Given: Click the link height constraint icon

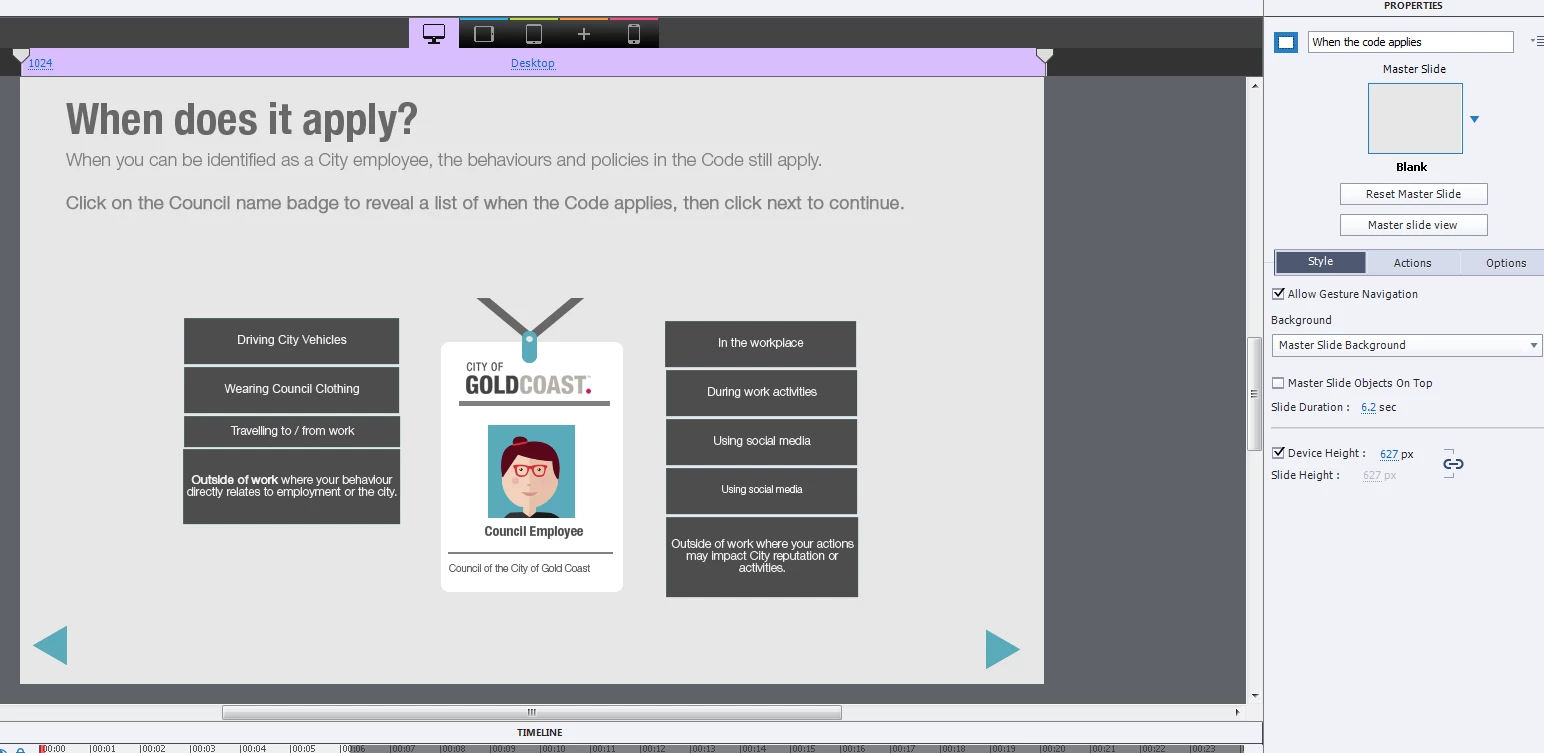Looking at the screenshot, I should 1453,464.
